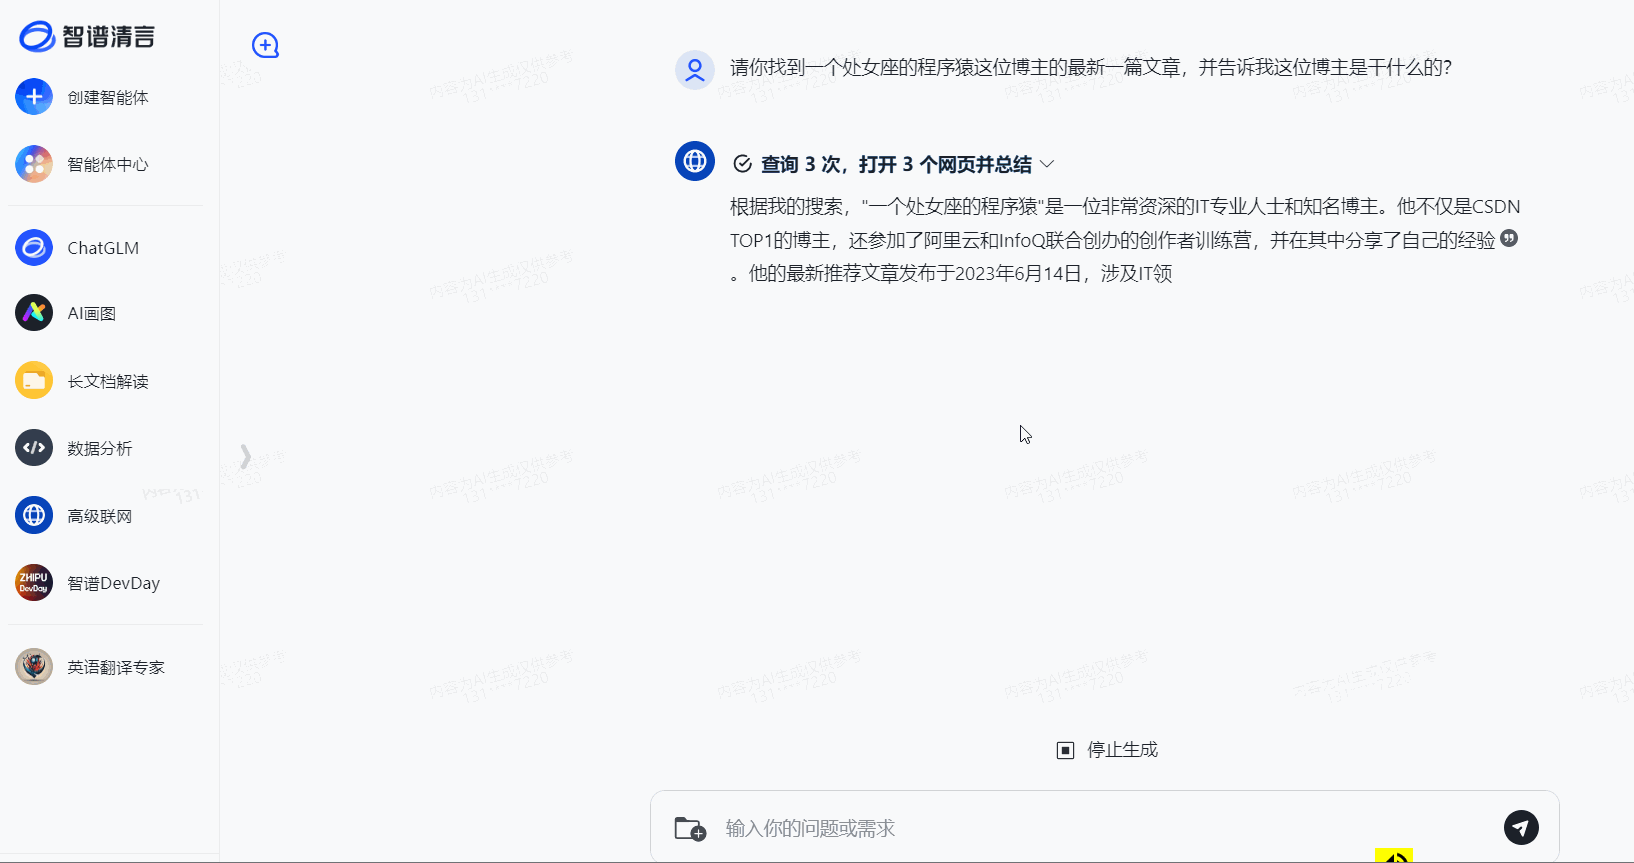Click the blue plus icon for 创建智能体
Viewport: 1634px width, 863px height.
coord(34,97)
